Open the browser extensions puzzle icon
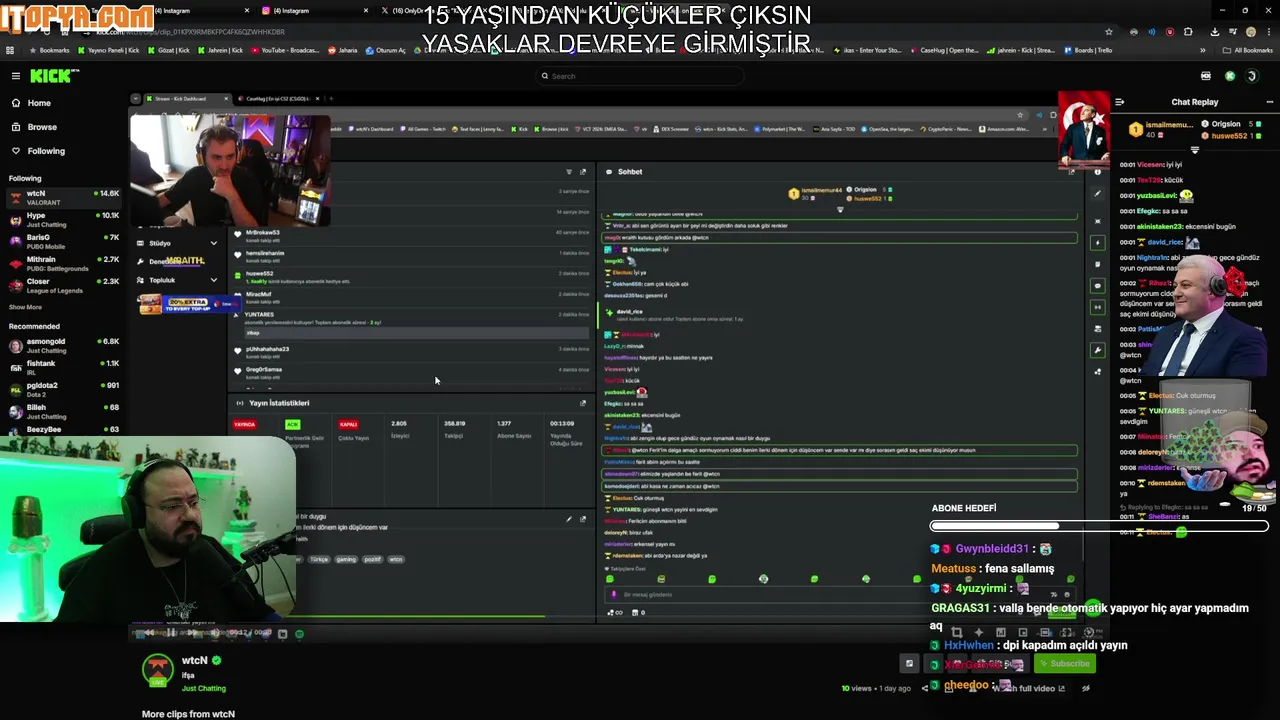 pos(1187,32)
